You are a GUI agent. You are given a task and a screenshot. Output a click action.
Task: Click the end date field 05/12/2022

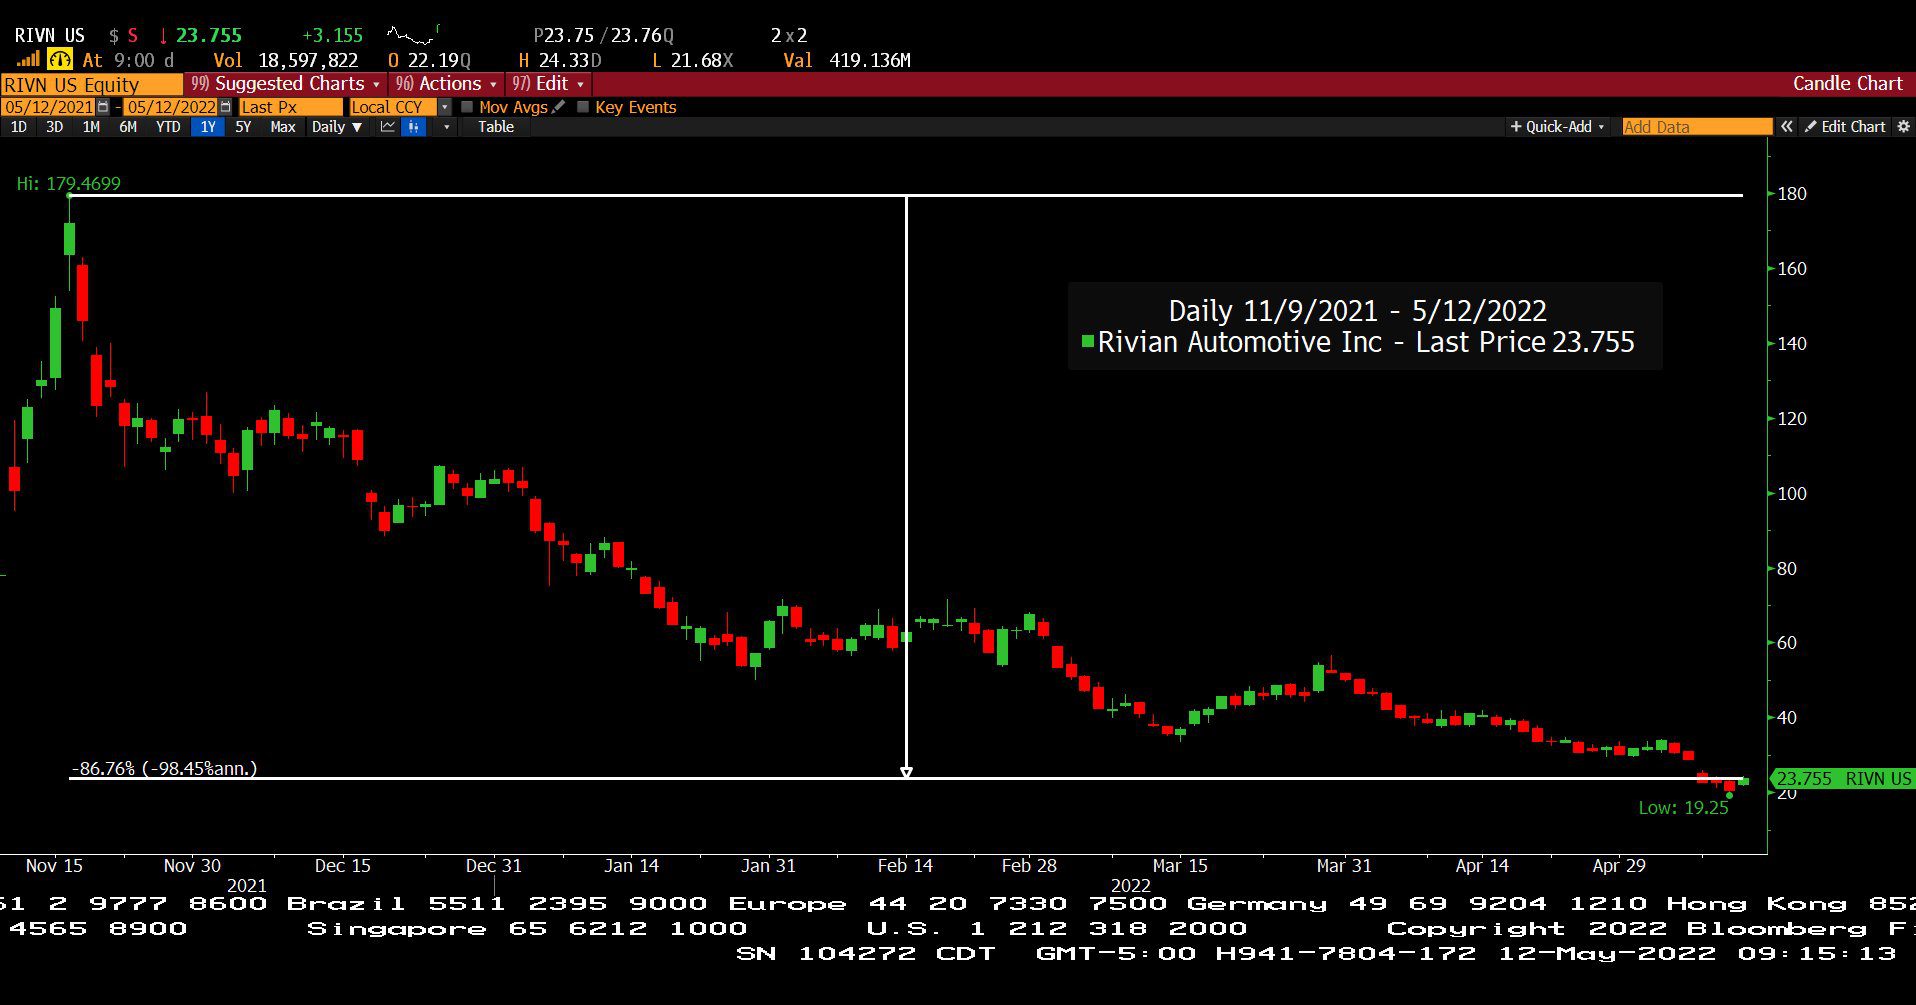point(171,107)
